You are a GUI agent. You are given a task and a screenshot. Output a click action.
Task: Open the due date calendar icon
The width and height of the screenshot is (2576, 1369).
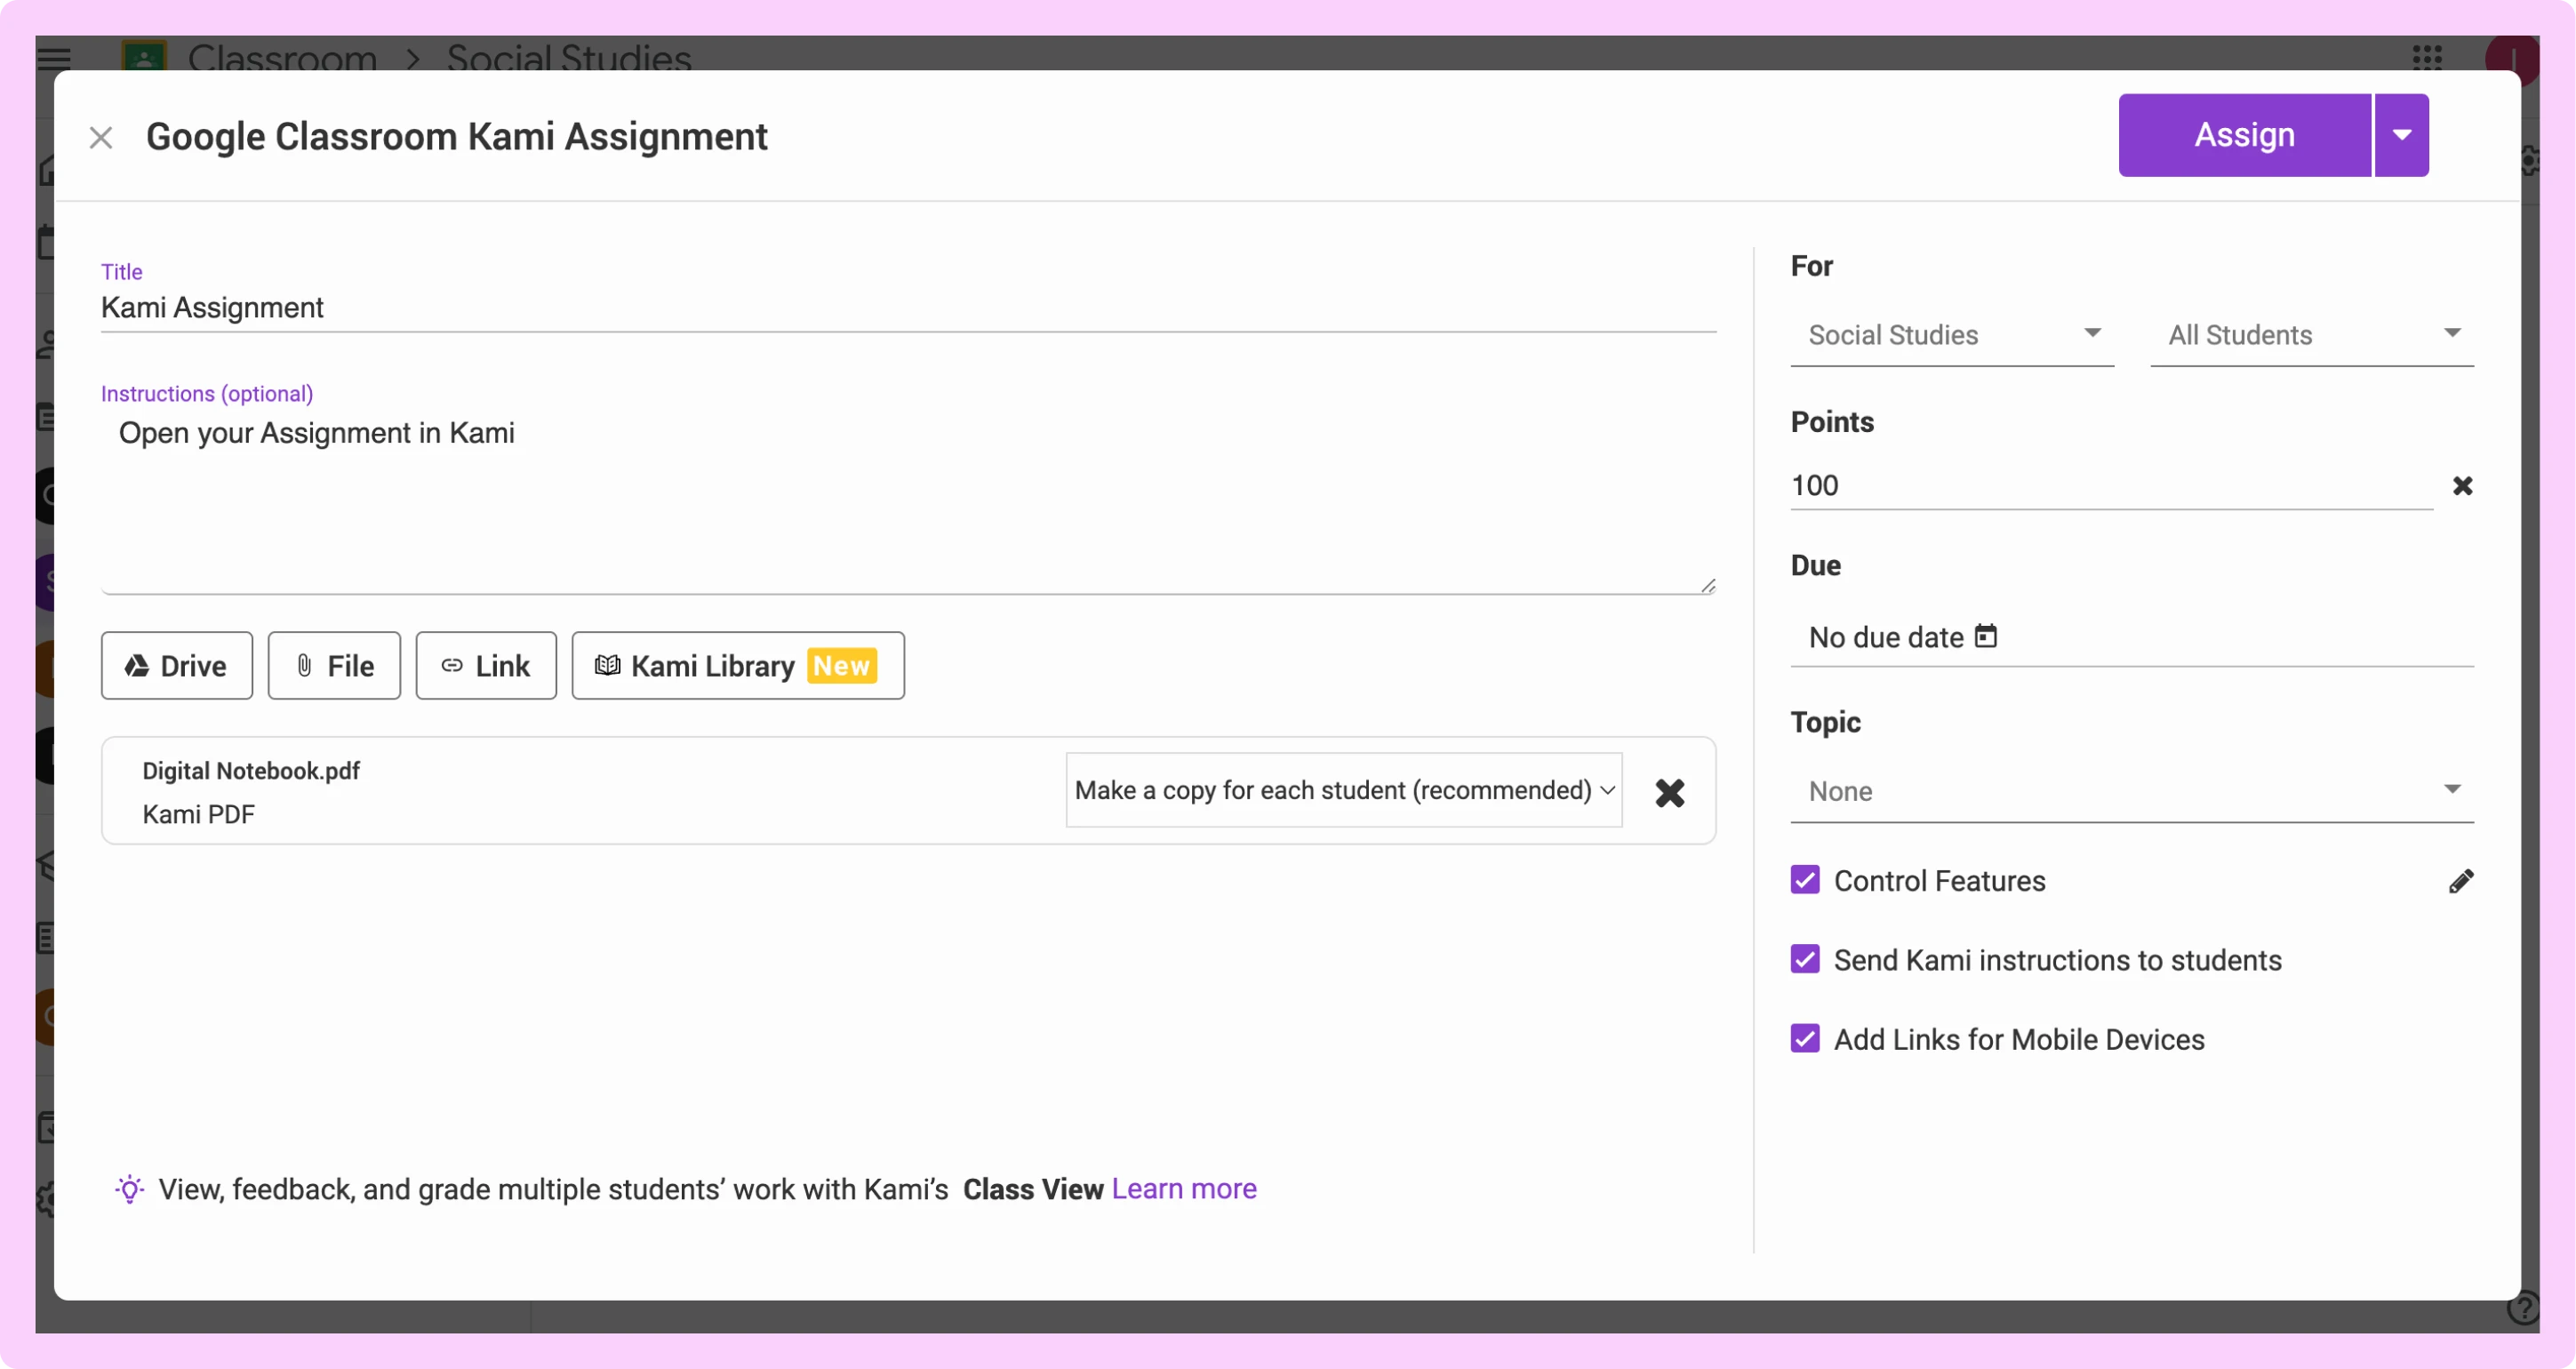click(1985, 636)
